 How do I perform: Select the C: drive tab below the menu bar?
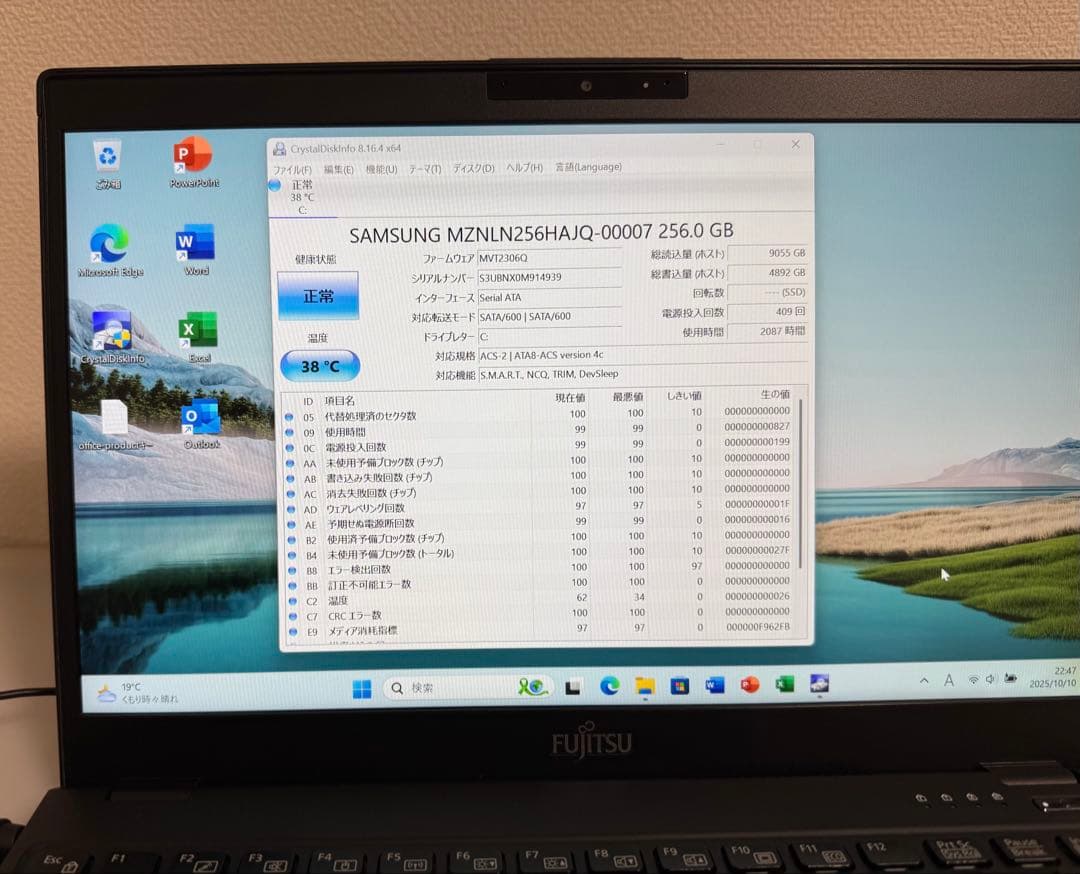297,197
